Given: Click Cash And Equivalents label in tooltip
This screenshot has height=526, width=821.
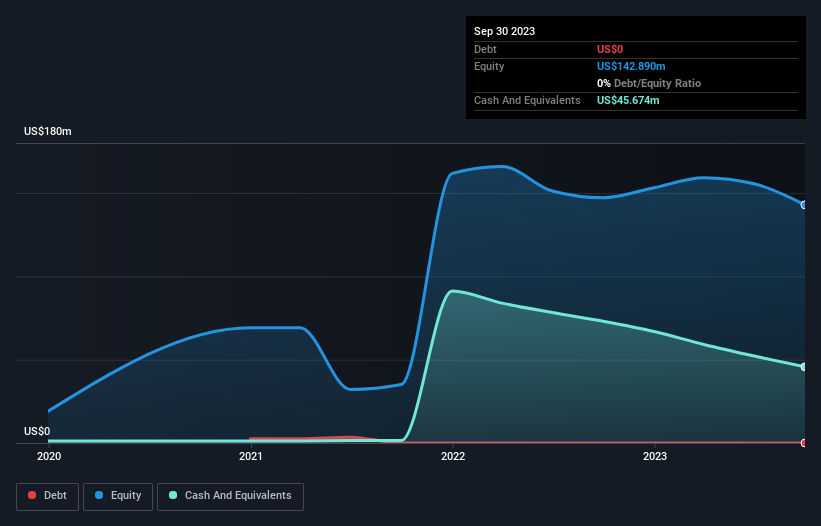Looking at the screenshot, I should point(527,100).
